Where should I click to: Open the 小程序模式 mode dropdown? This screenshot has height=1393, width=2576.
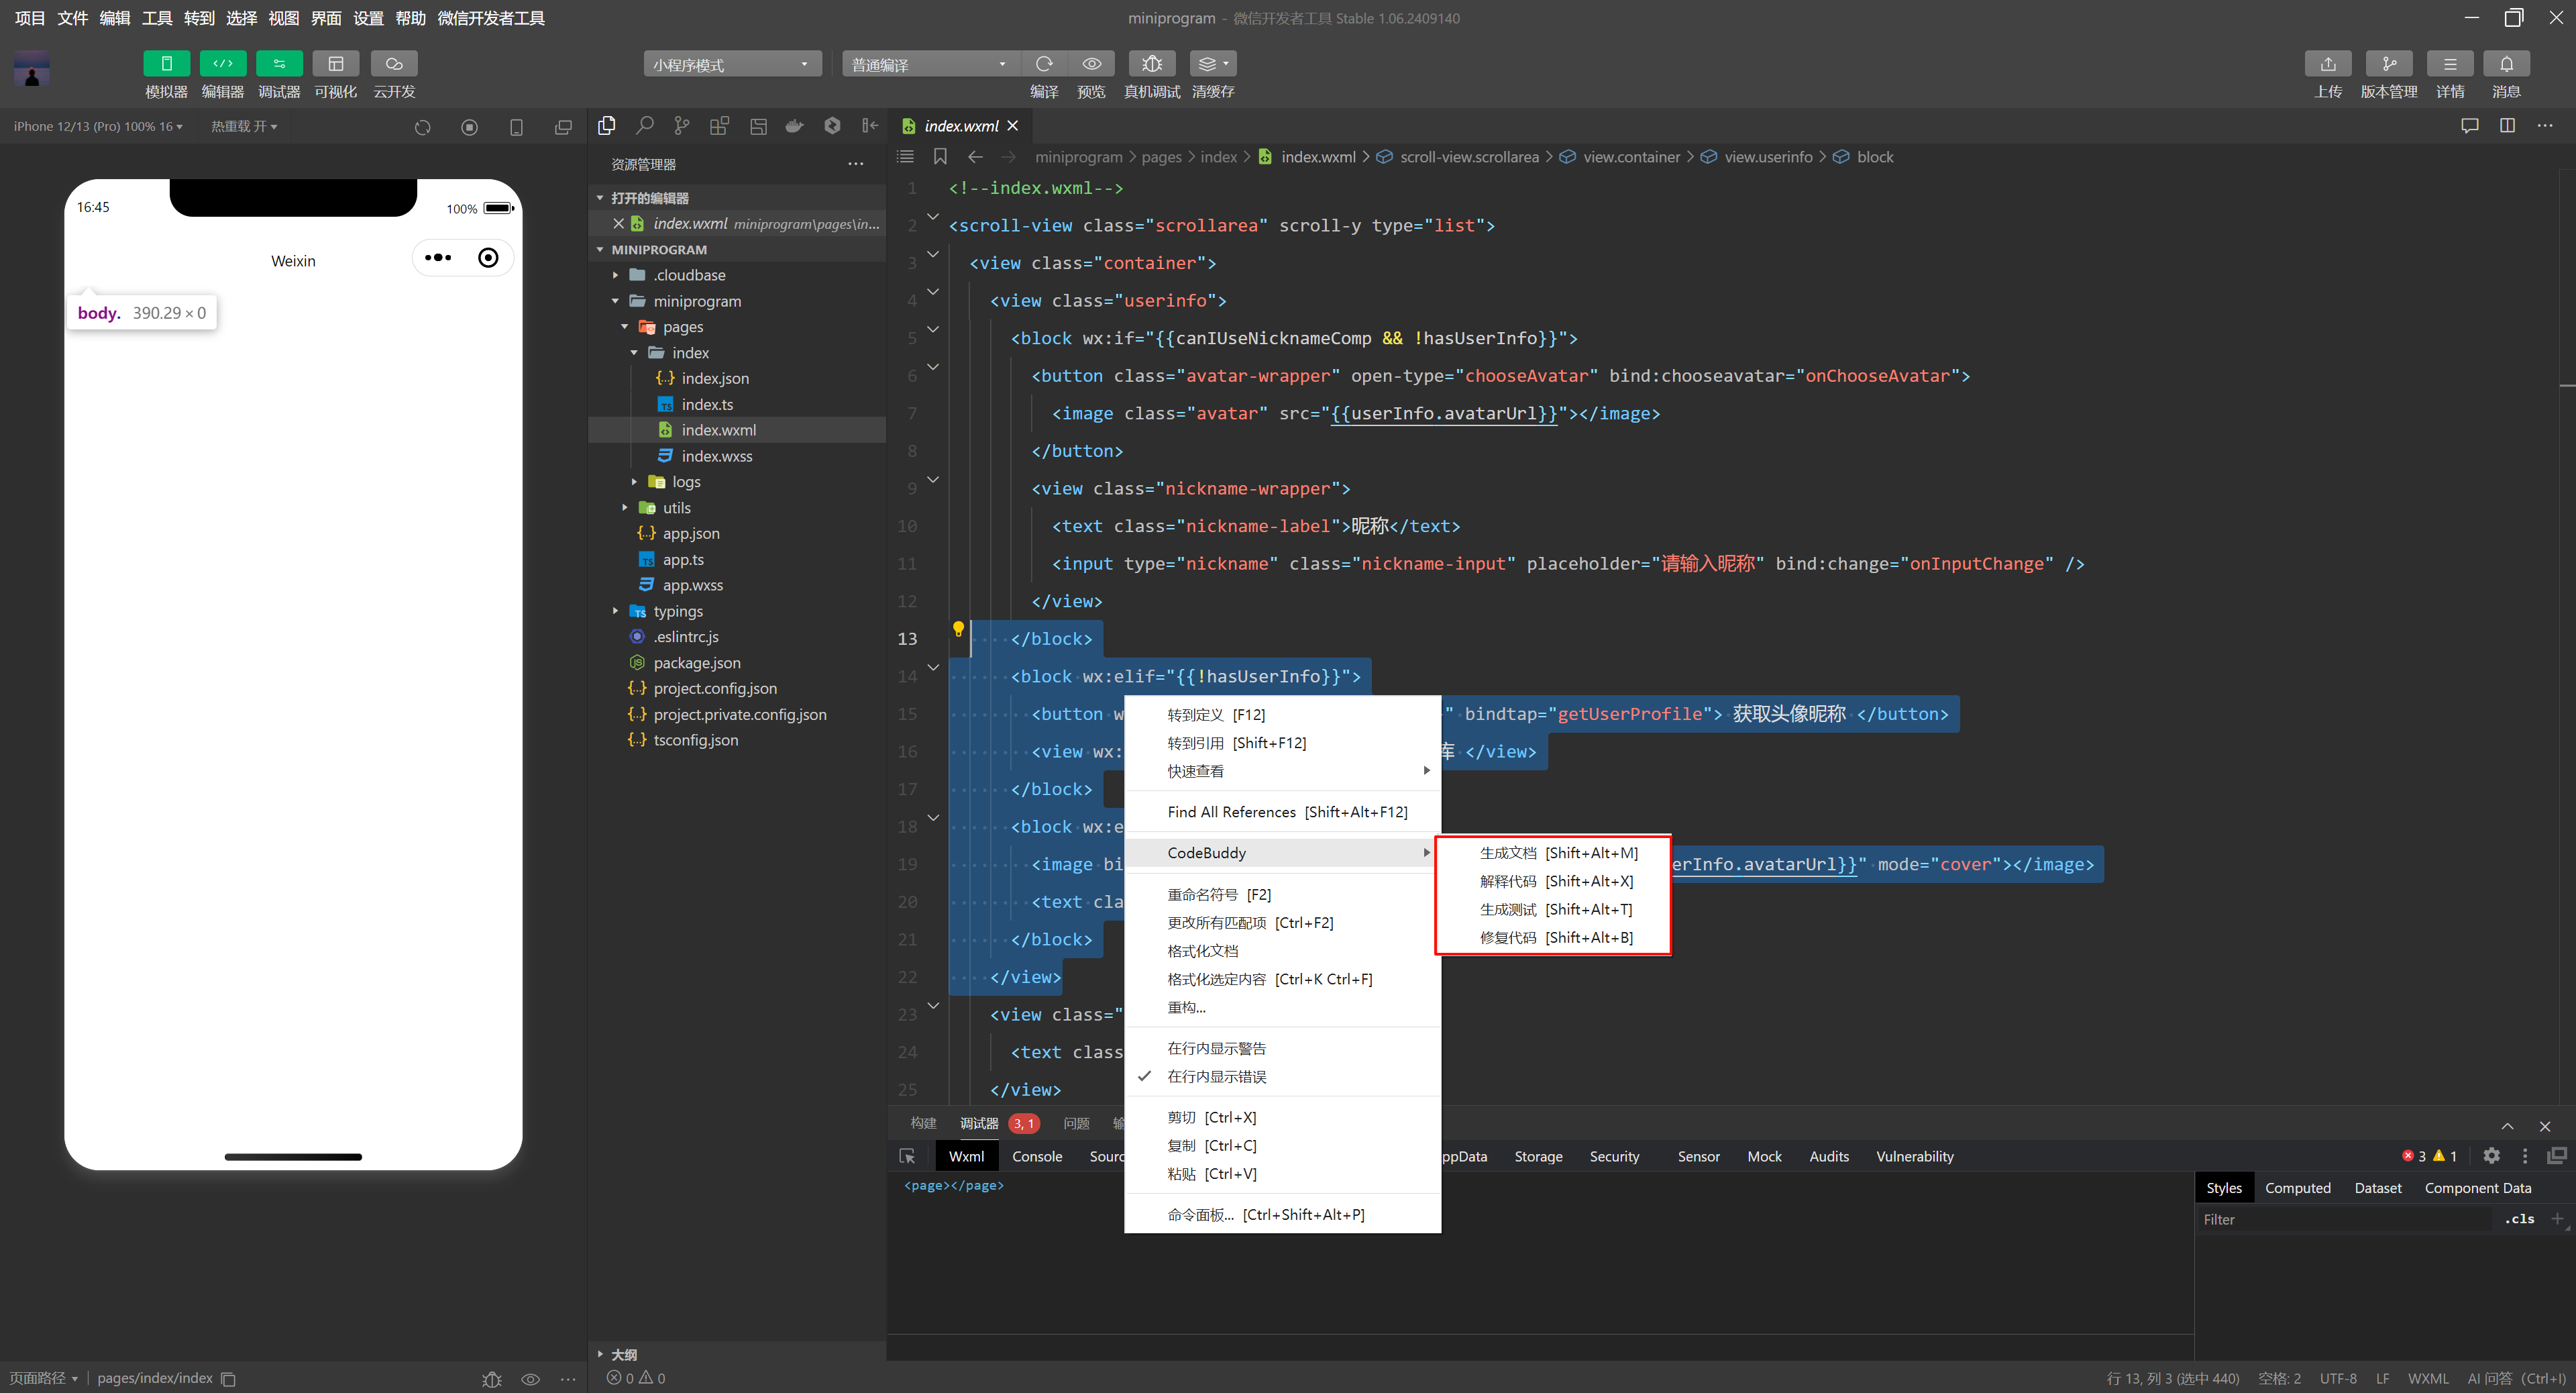[731, 63]
